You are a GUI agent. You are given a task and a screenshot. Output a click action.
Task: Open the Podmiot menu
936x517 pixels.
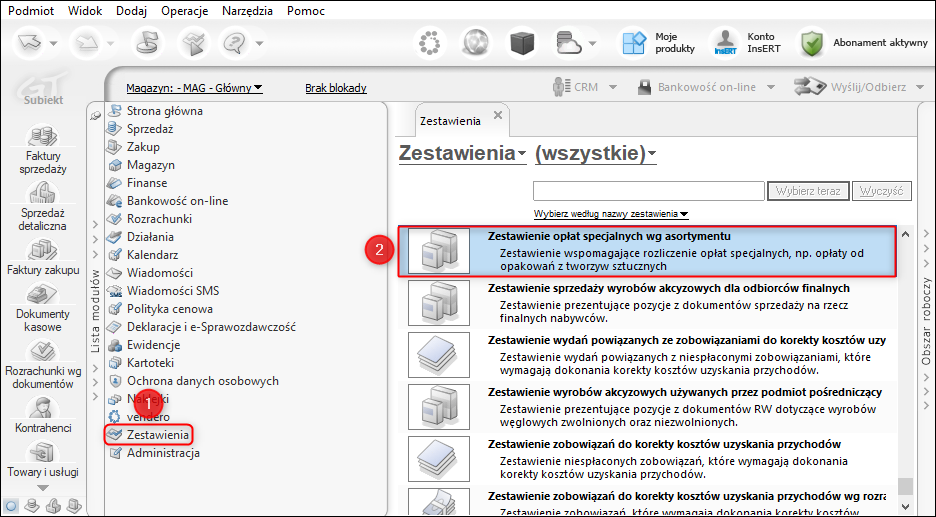pos(31,11)
